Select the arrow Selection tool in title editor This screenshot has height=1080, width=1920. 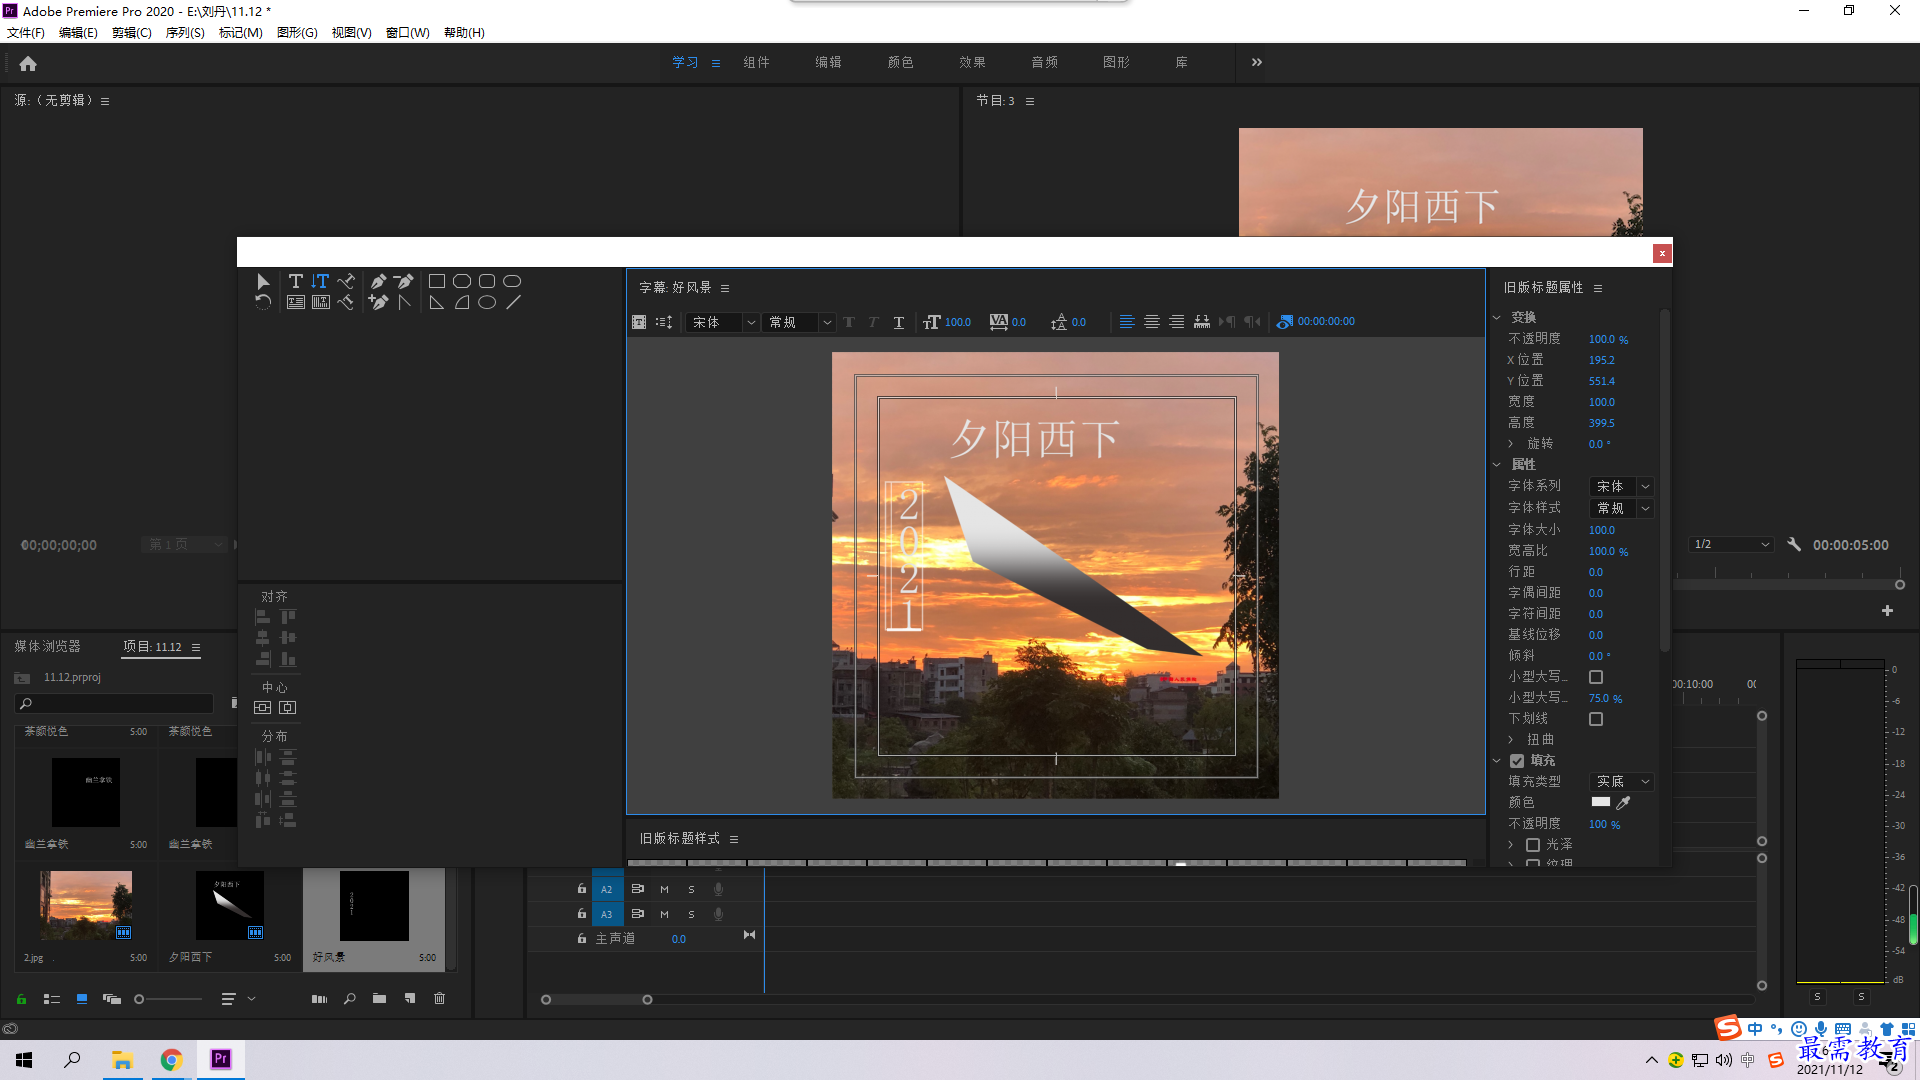263,281
